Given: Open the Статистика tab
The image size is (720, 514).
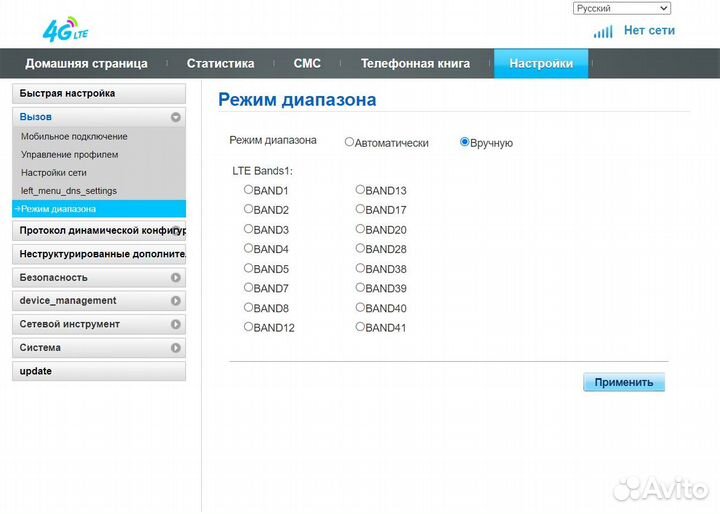Looking at the screenshot, I should [x=220, y=63].
